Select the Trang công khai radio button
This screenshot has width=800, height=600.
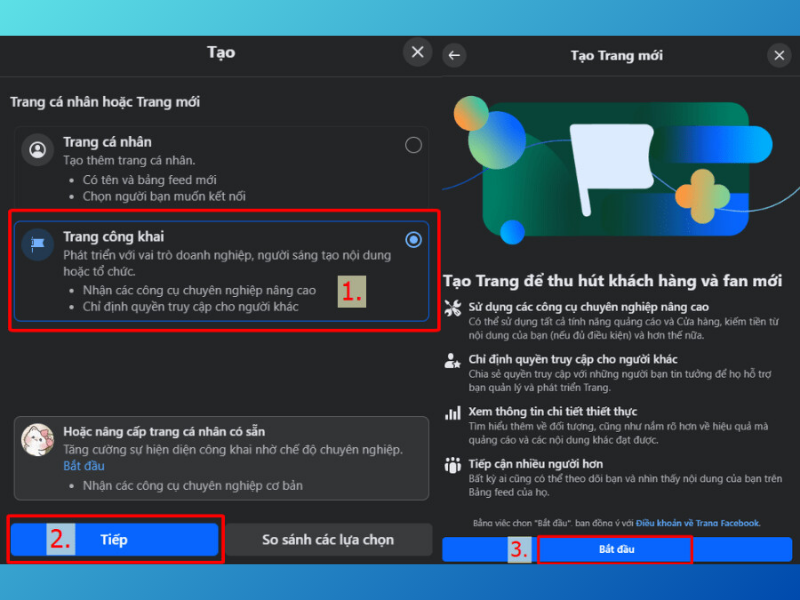(413, 239)
